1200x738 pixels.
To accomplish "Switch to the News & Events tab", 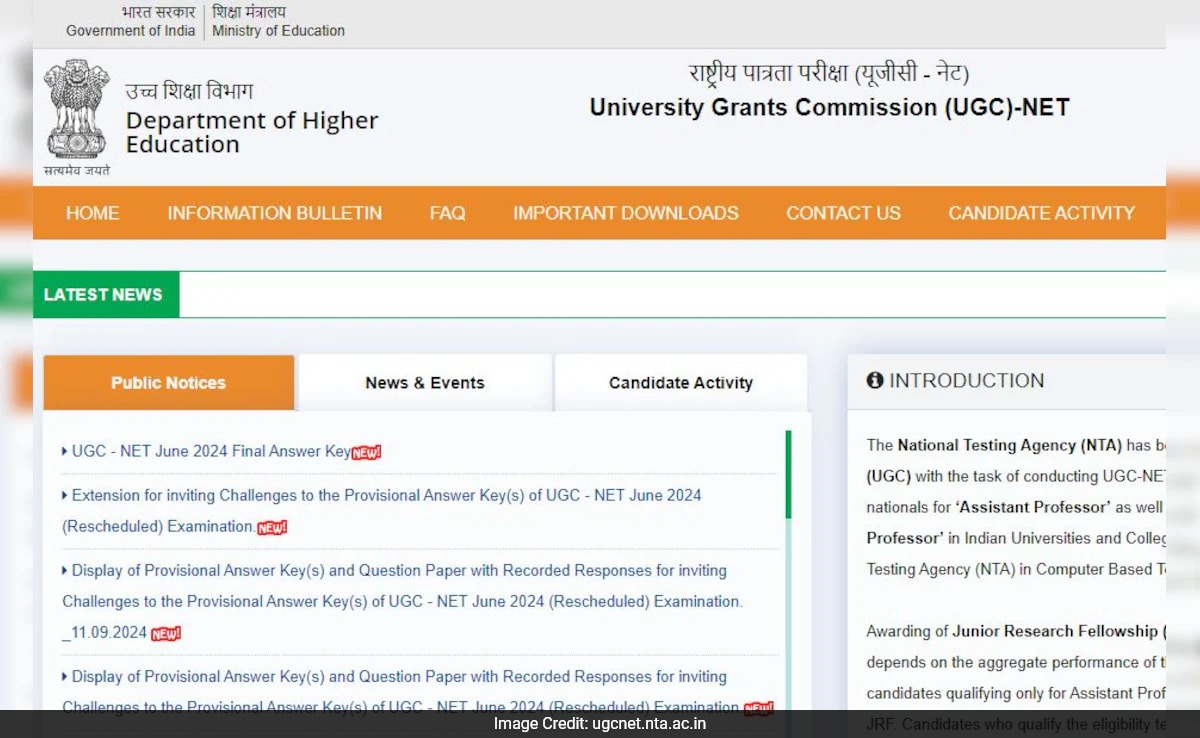I will pyautogui.click(x=424, y=382).
